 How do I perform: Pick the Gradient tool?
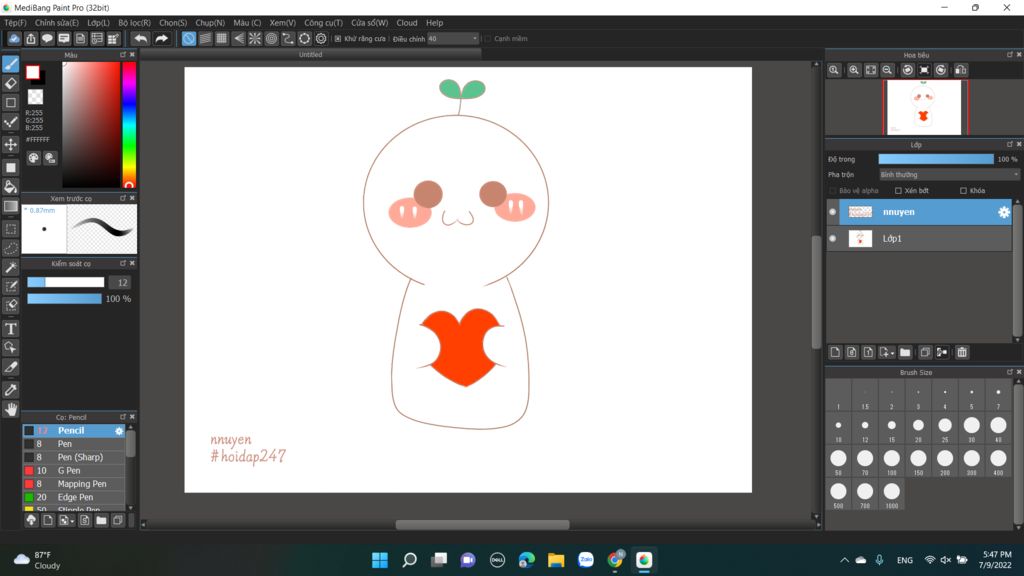10,206
